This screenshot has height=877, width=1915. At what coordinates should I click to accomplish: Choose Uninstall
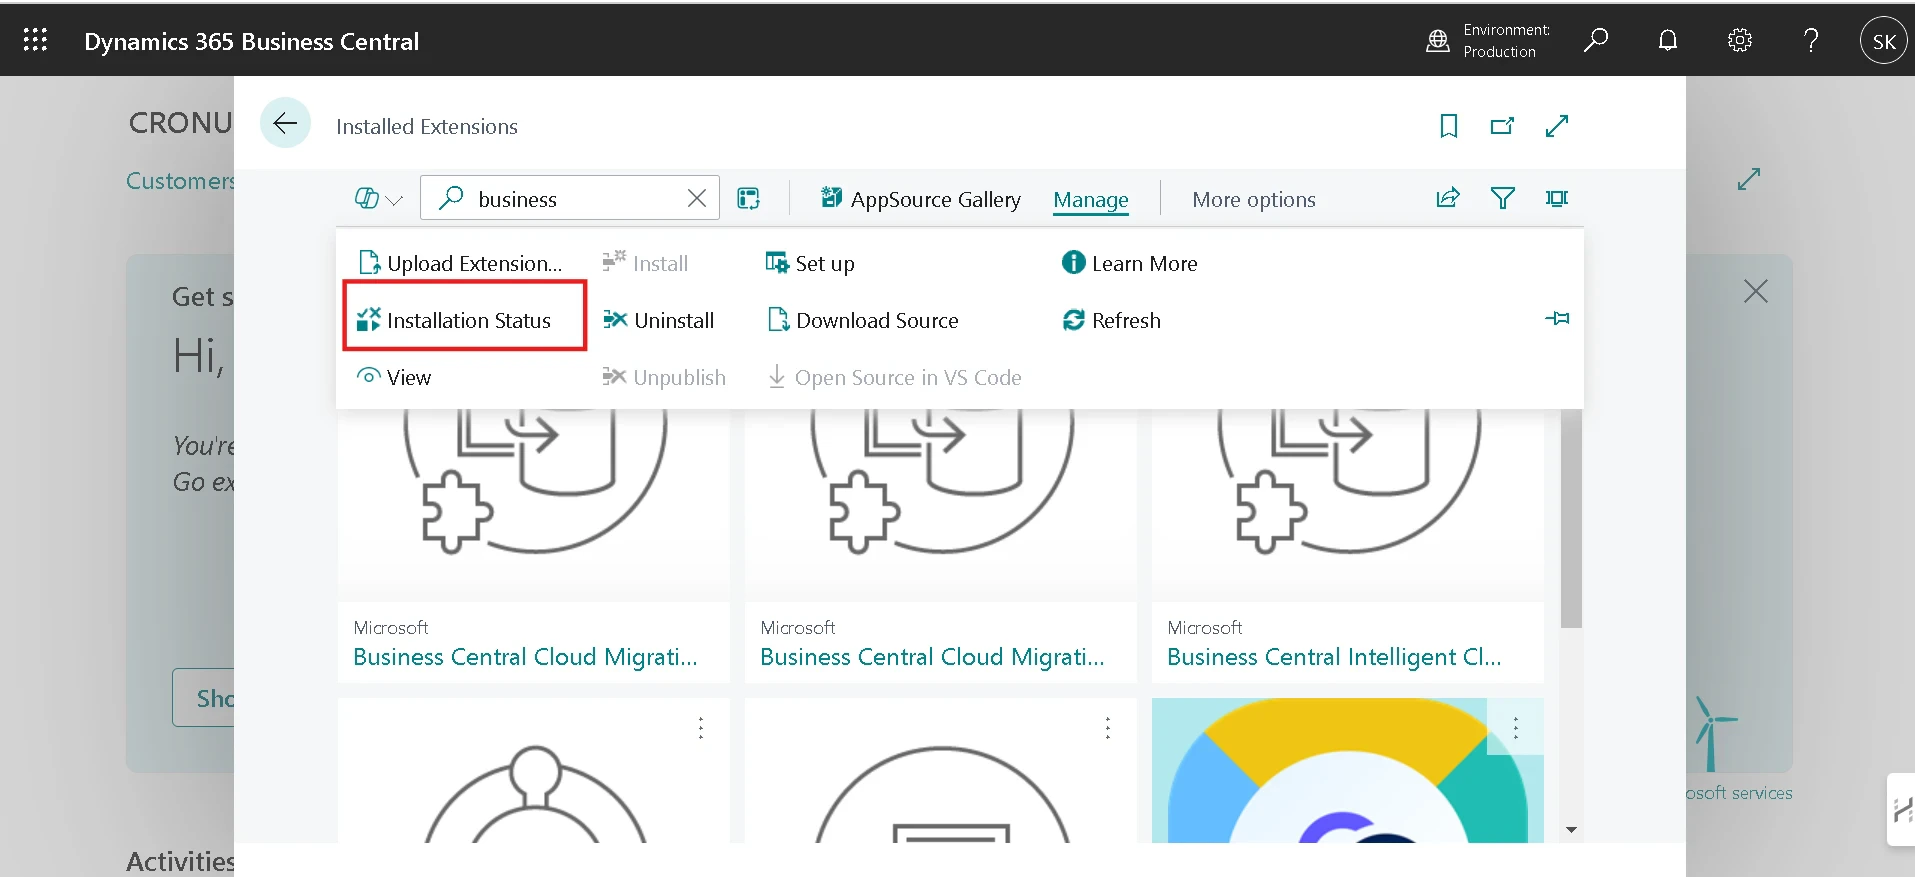pos(658,320)
